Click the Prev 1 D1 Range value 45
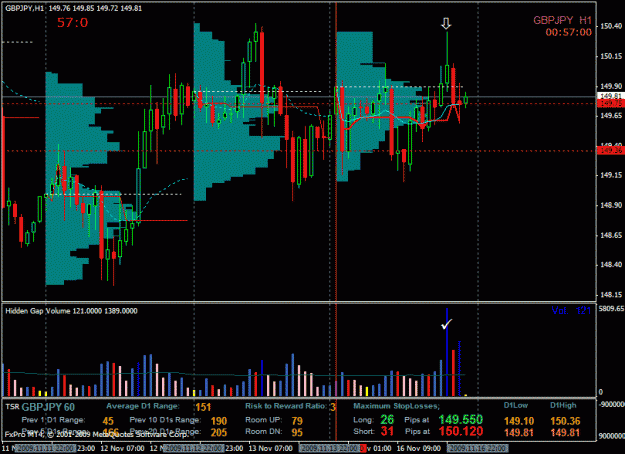The image size is (625, 454). coord(108,421)
